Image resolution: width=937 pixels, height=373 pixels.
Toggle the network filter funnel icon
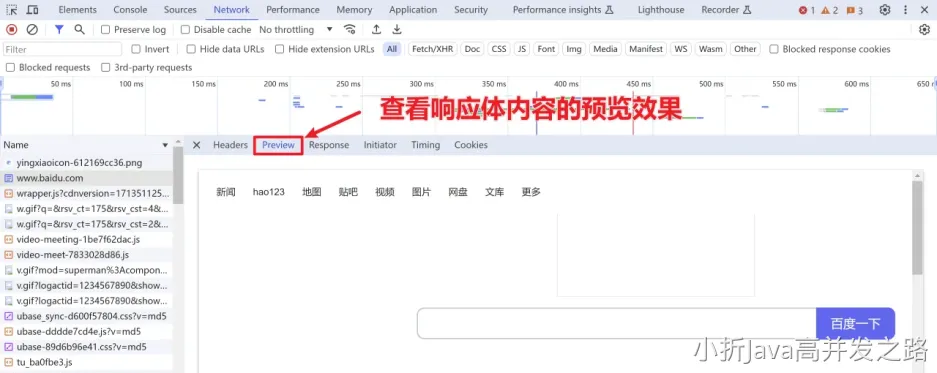click(x=59, y=29)
